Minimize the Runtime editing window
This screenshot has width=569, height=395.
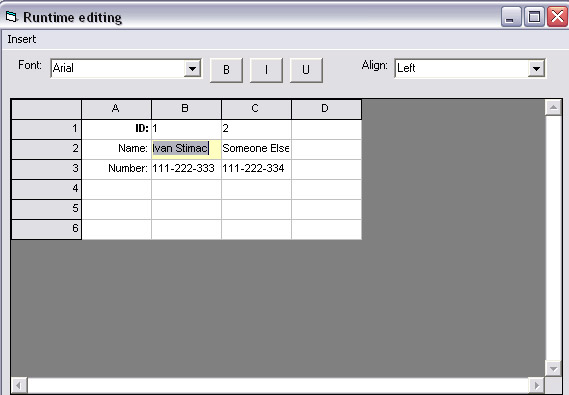(x=511, y=17)
